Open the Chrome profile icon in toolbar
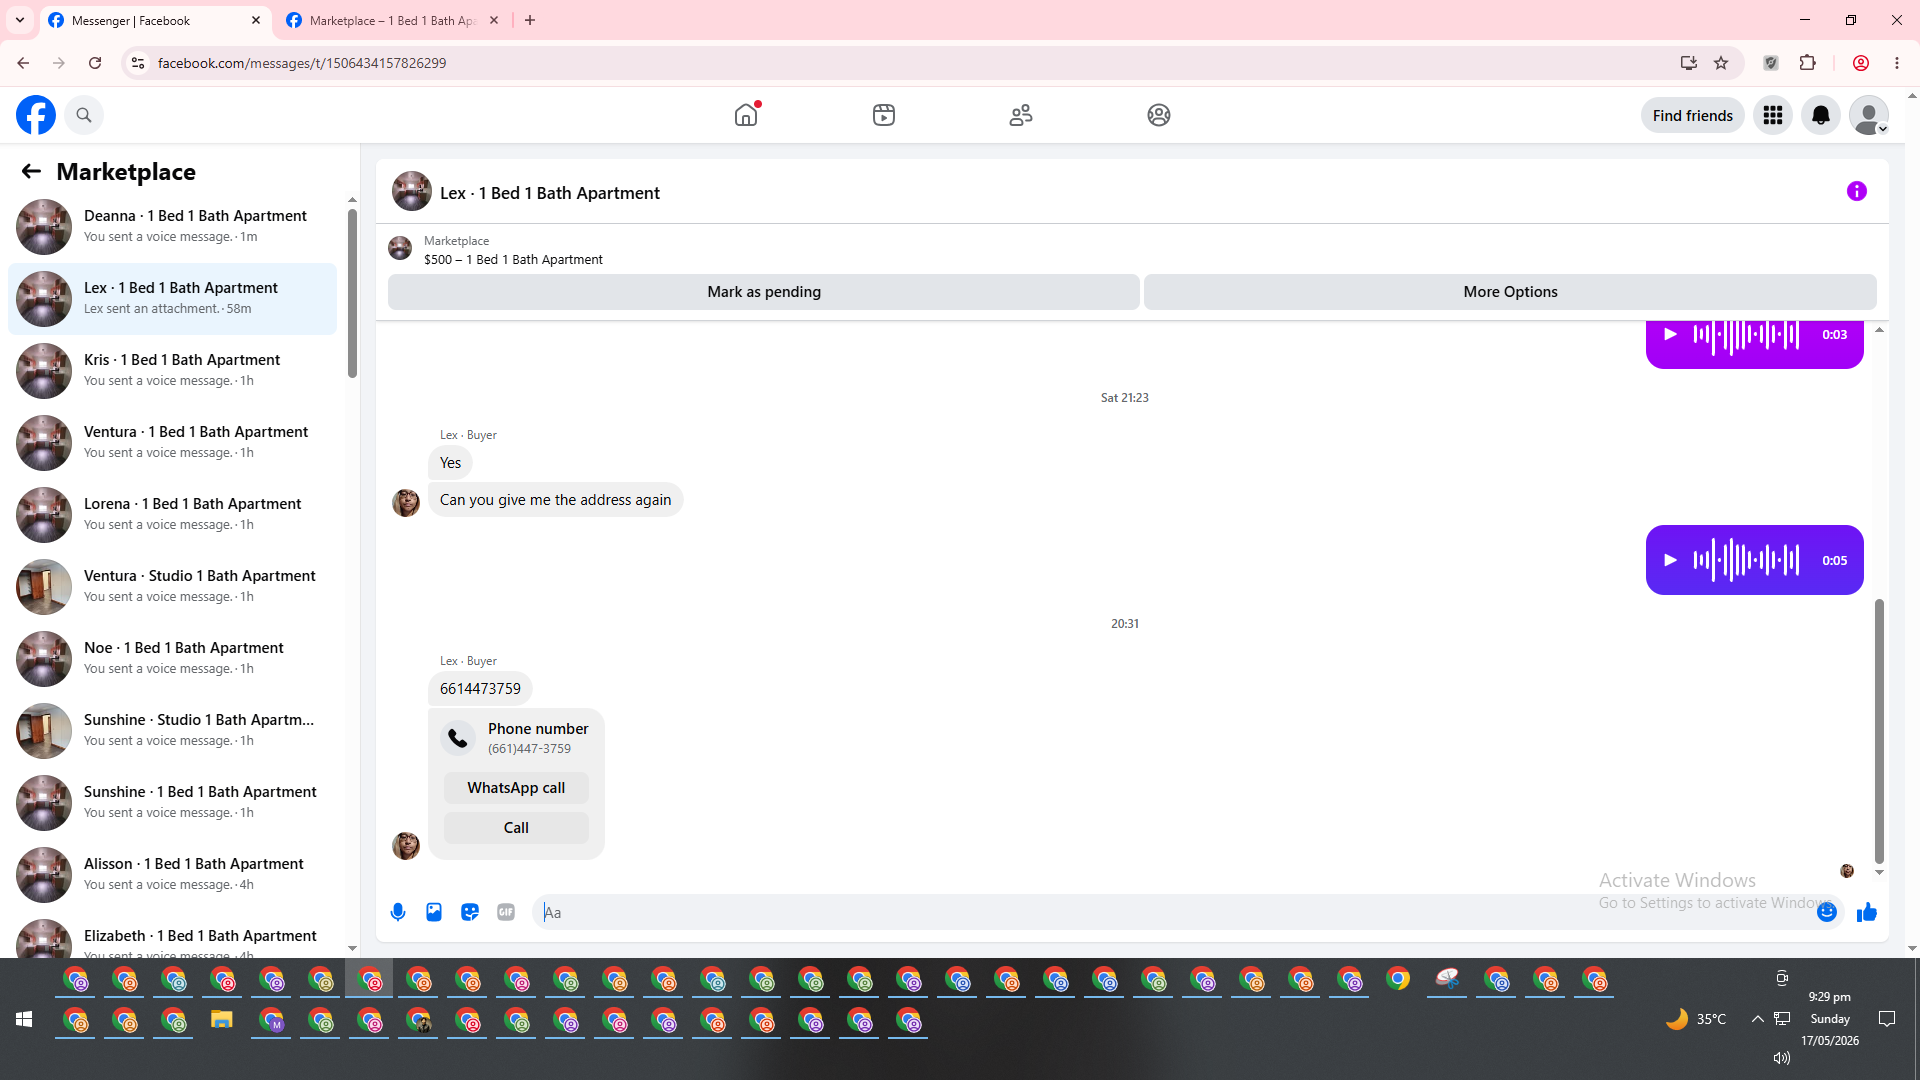This screenshot has width=1920, height=1080. pos(1861,63)
